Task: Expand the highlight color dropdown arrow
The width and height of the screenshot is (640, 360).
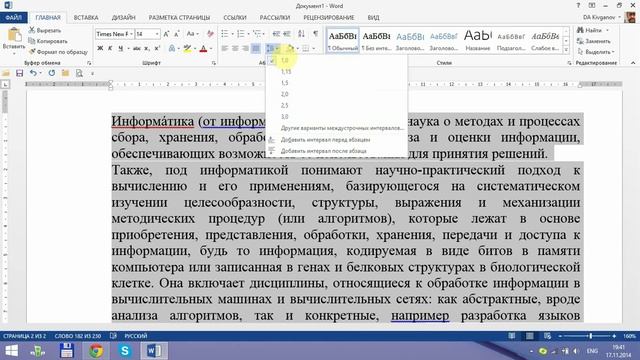Action: point(195,48)
